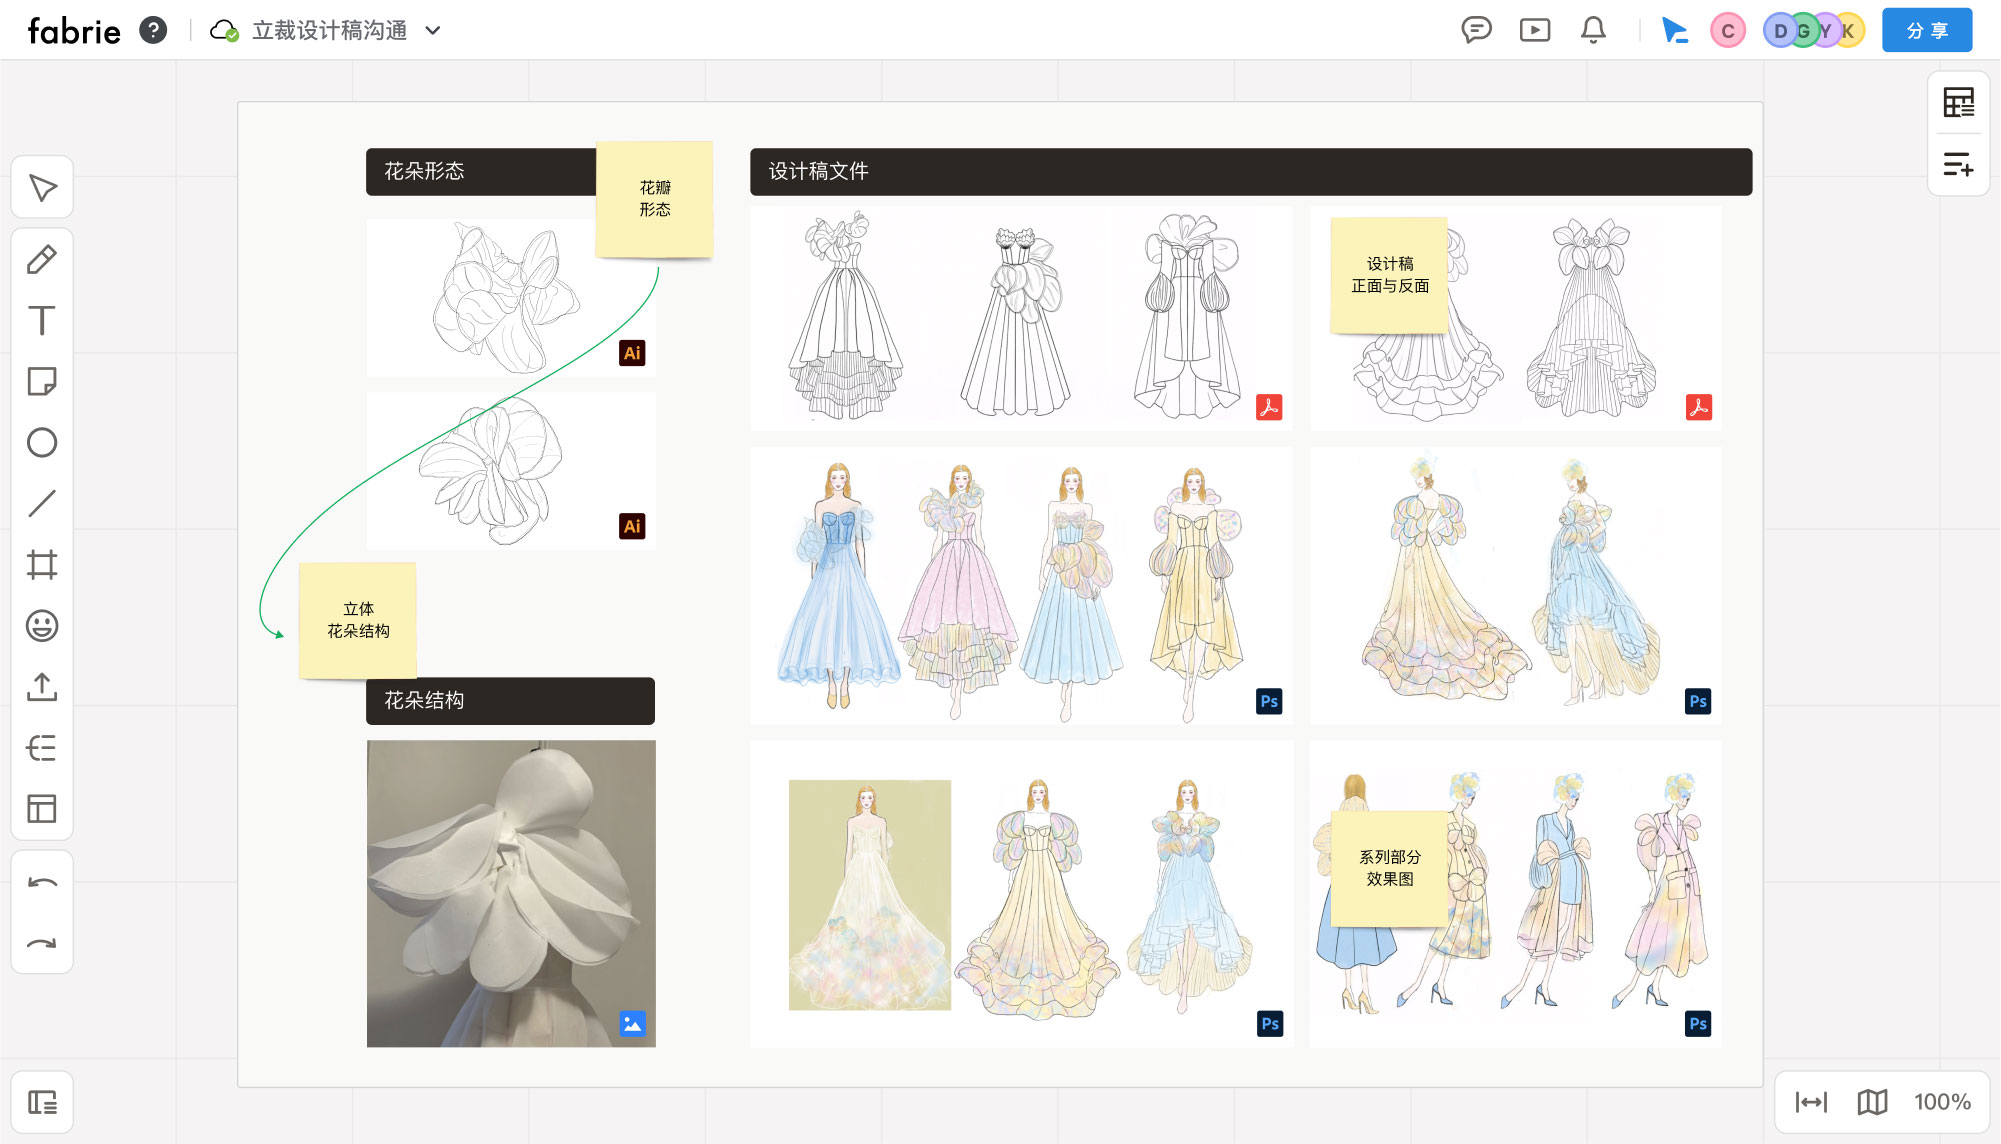Select the line tool
The image size is (2001, 1144).
click(42, 504)
